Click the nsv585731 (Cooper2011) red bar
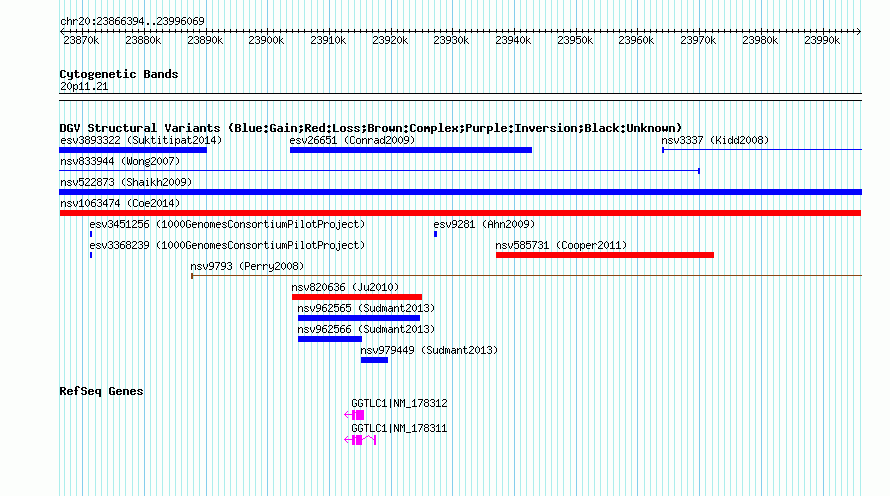The width and height of the screenshot is (890, 496). click(x=604, y=255)
